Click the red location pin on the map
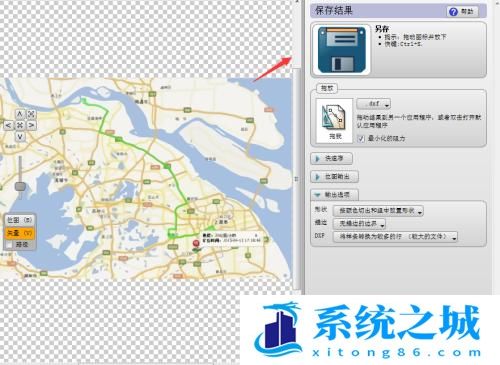 pos(196,244)
